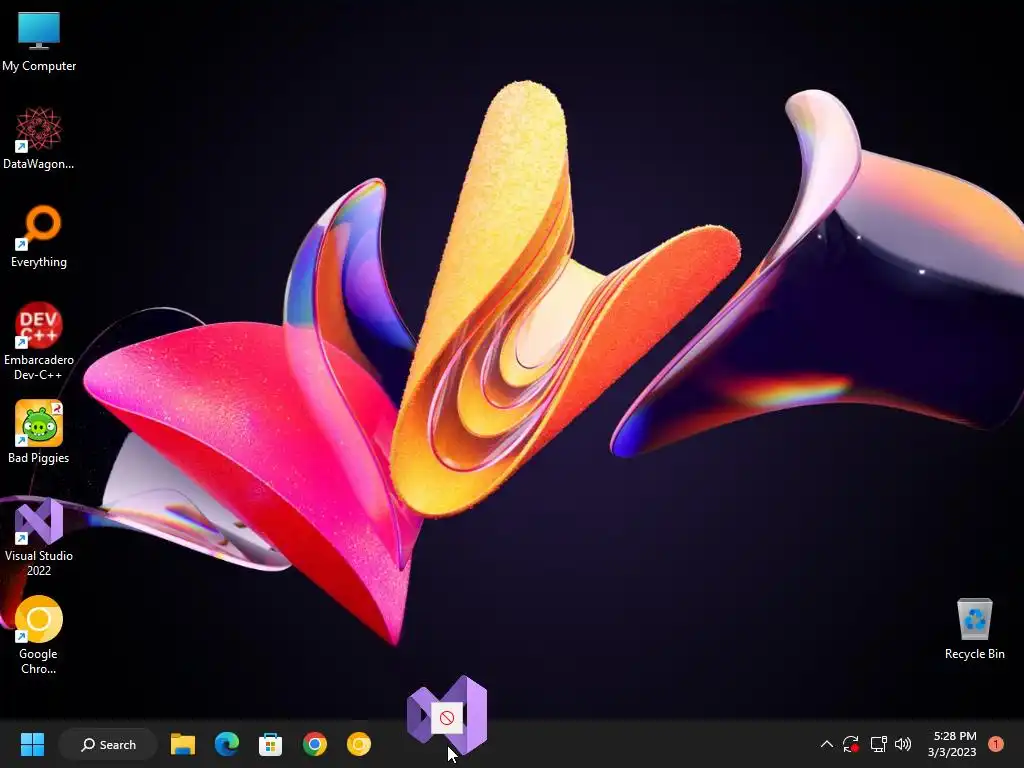Viewport: 1024px width, 768px height.
Task: Open the network tray icon
Action: coord(878,744)
